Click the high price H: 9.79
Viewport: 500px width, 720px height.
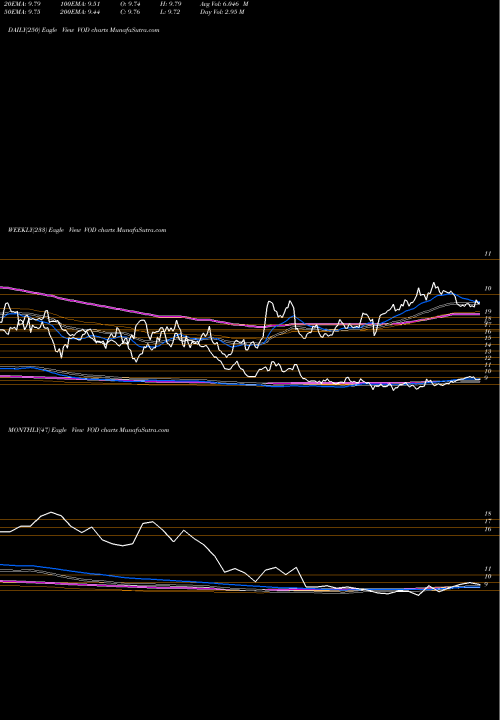tap(171, 4)
